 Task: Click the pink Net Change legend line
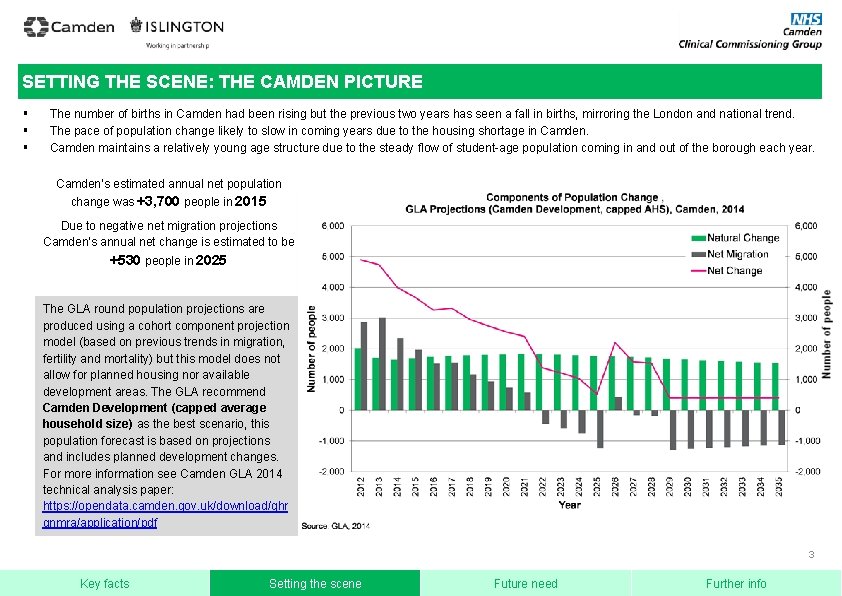coord(698,271)
